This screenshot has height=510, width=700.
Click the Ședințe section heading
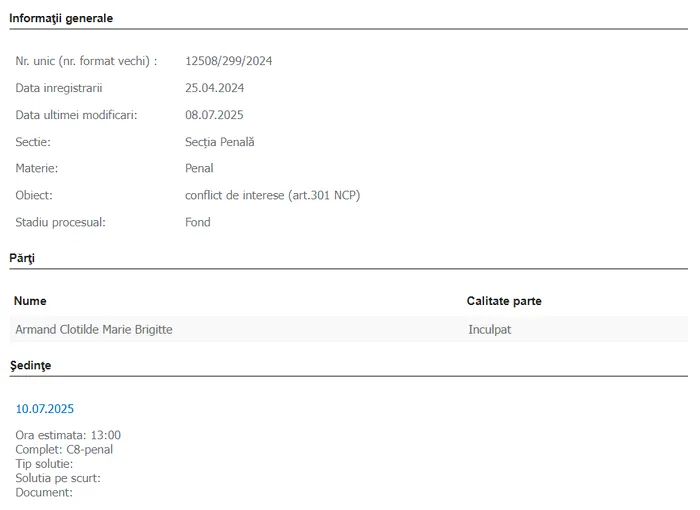30,365
